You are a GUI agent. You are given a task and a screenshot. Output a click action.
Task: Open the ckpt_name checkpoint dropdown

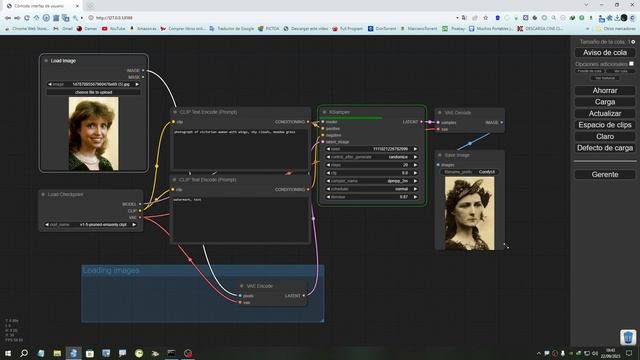(x=90, y=224)
